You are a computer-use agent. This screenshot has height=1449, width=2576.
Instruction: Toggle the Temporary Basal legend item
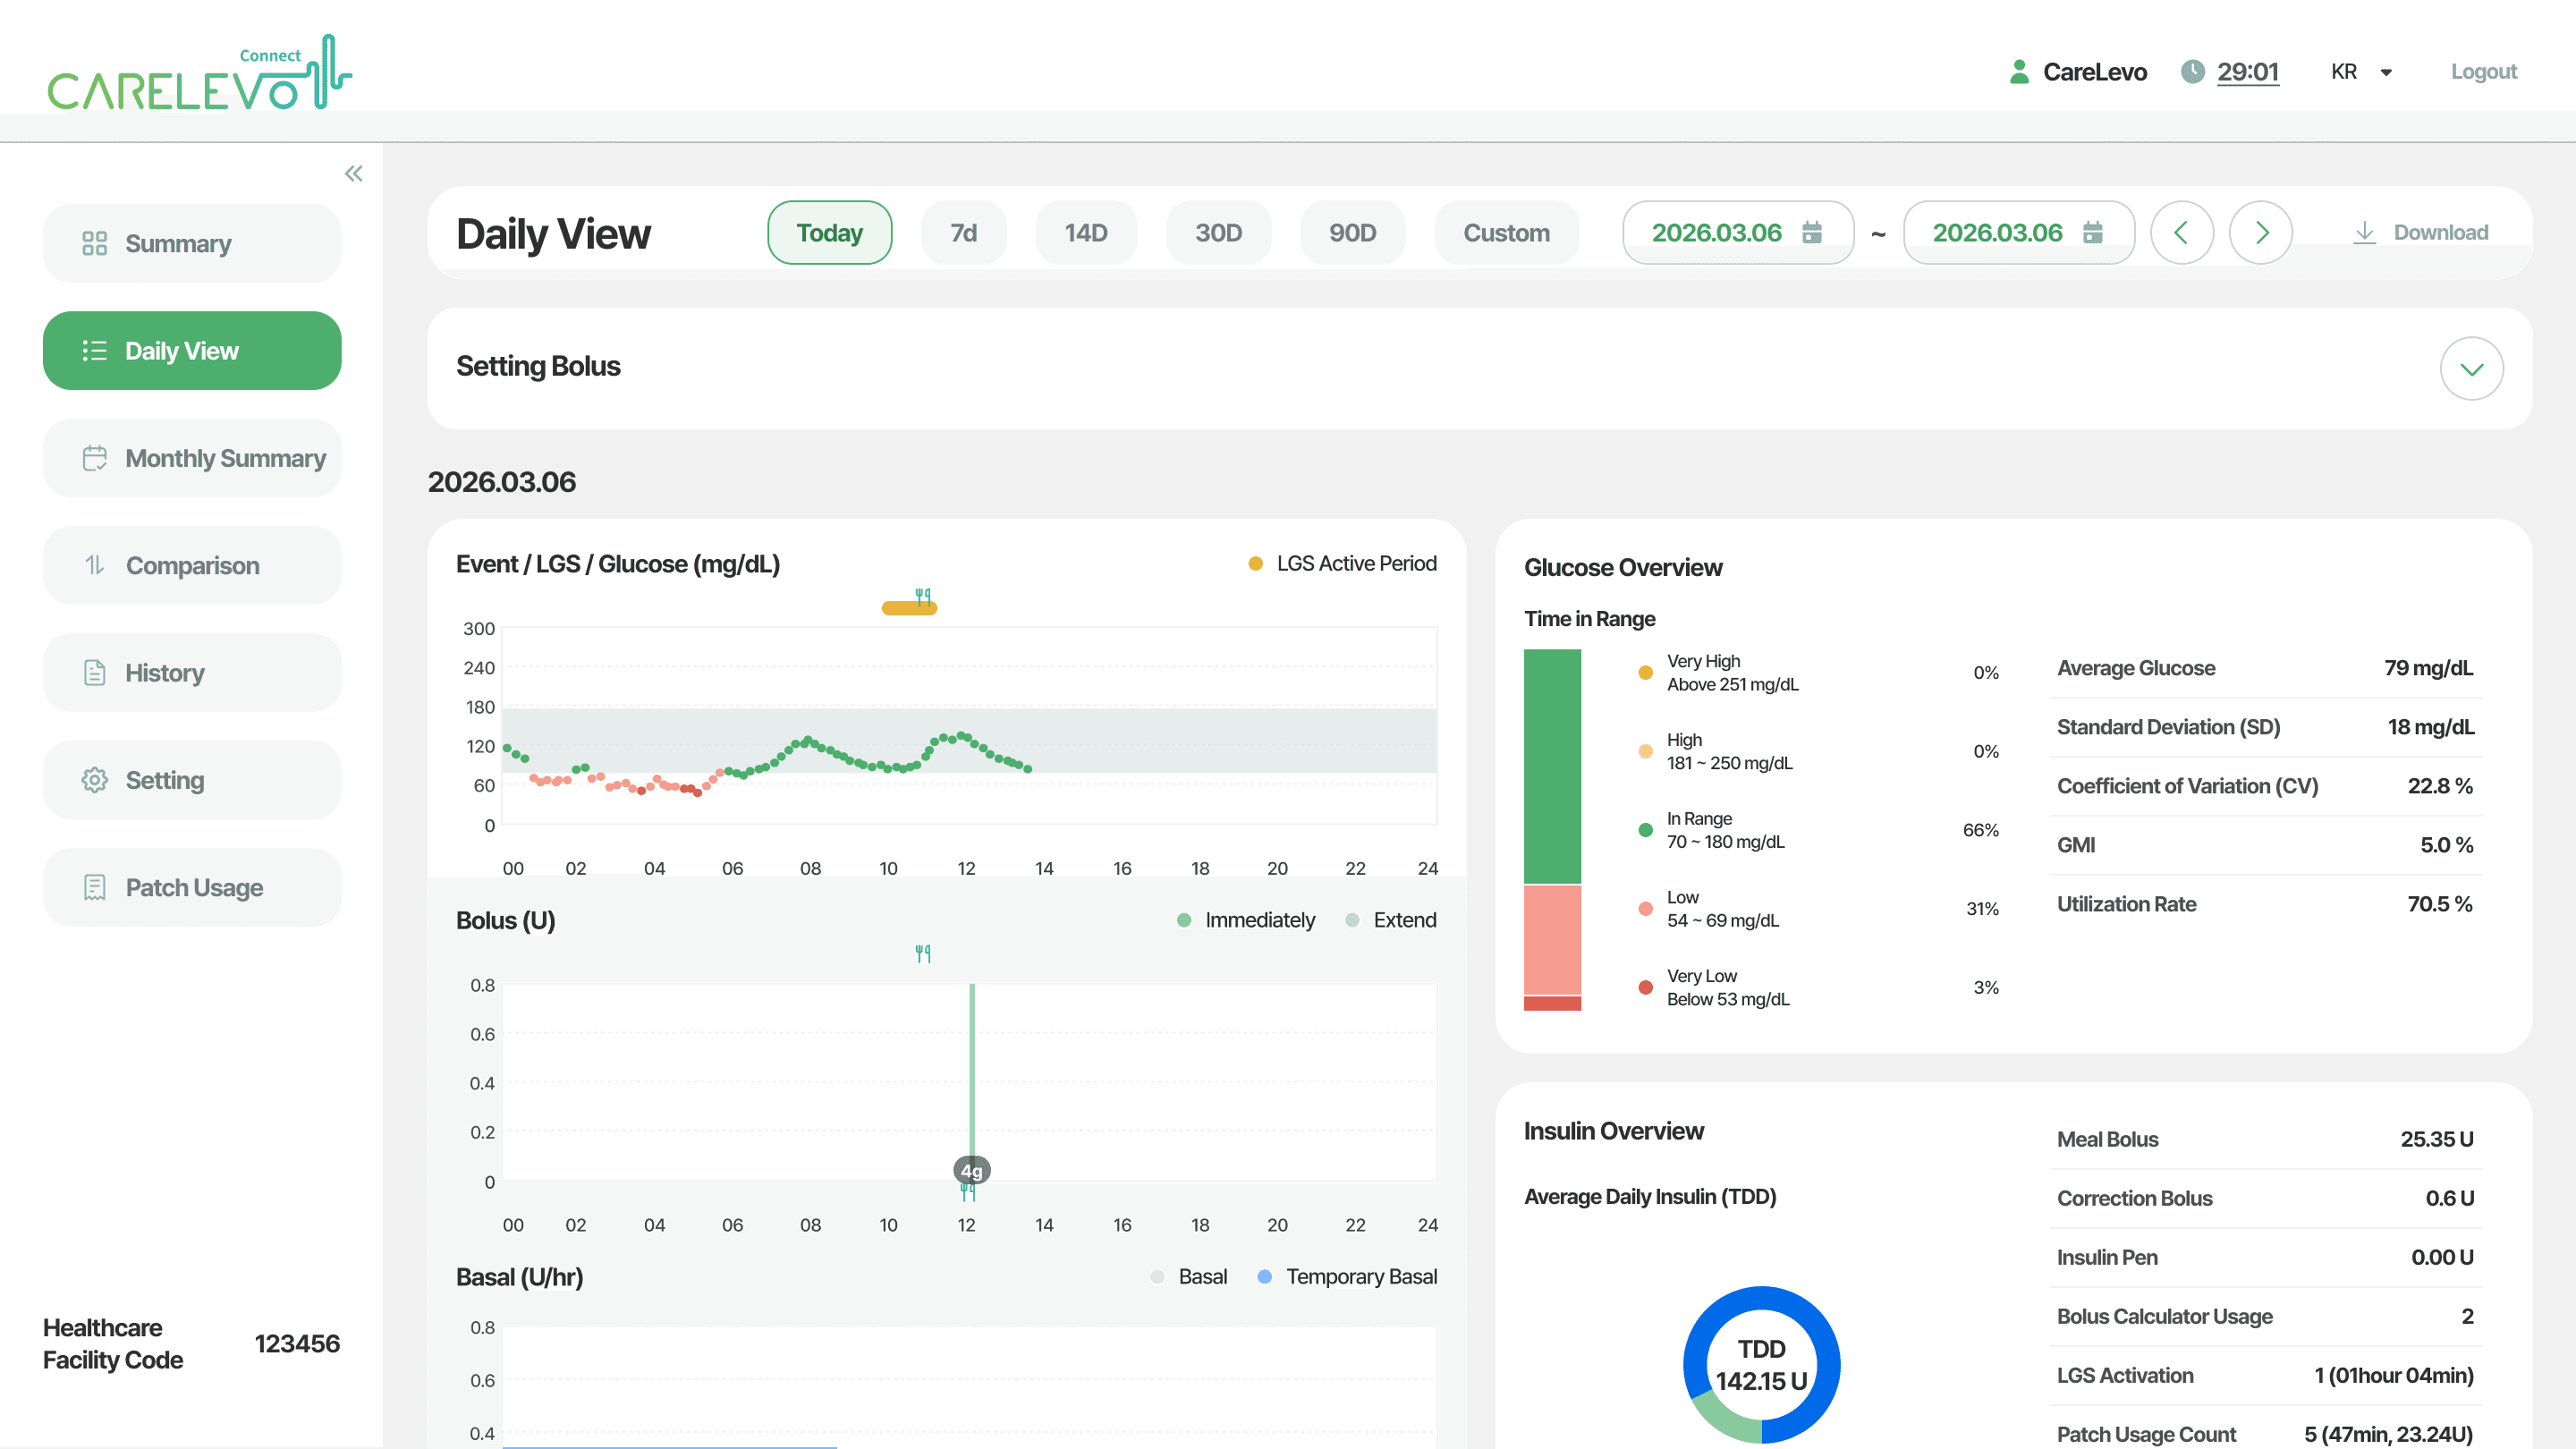[x=1347, y=1277]
